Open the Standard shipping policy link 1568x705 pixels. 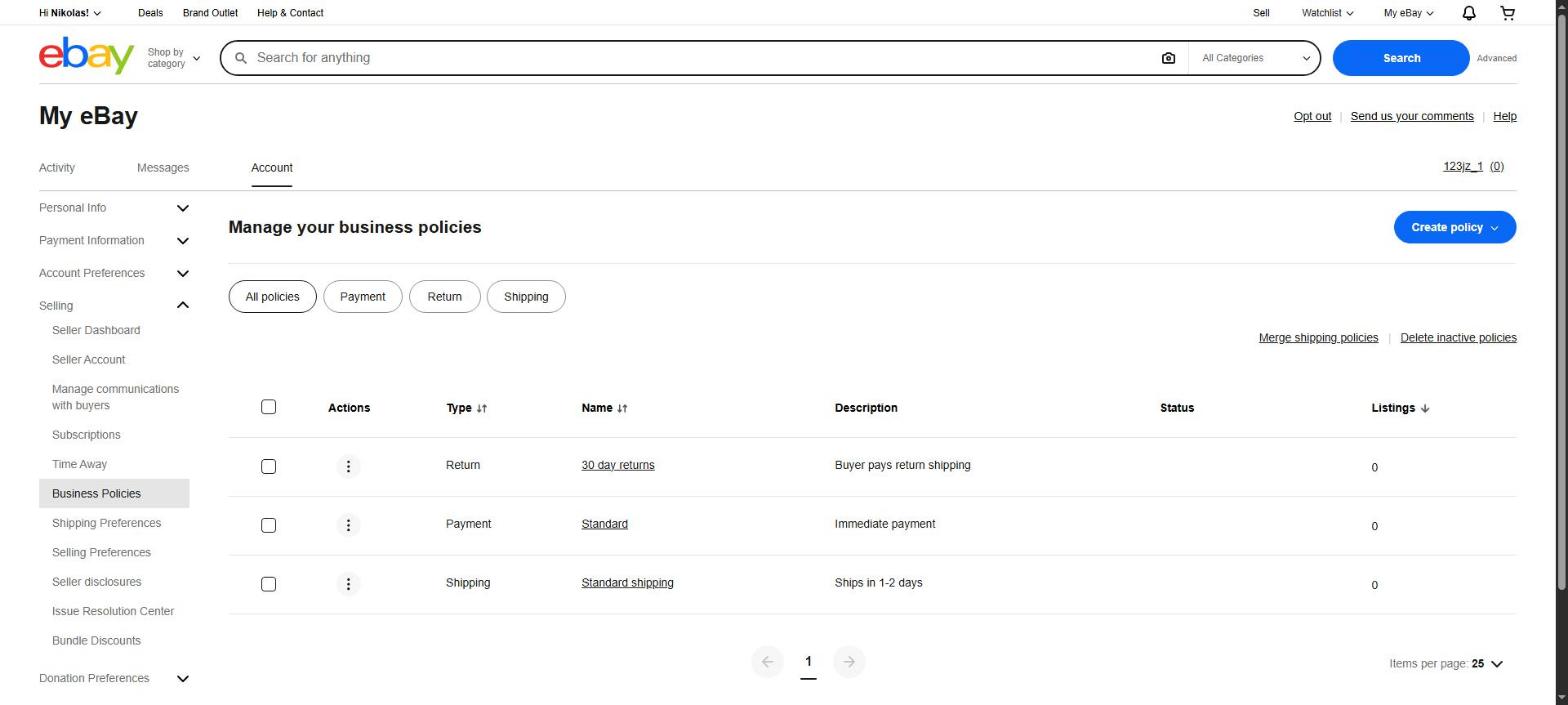click(627, 583)
